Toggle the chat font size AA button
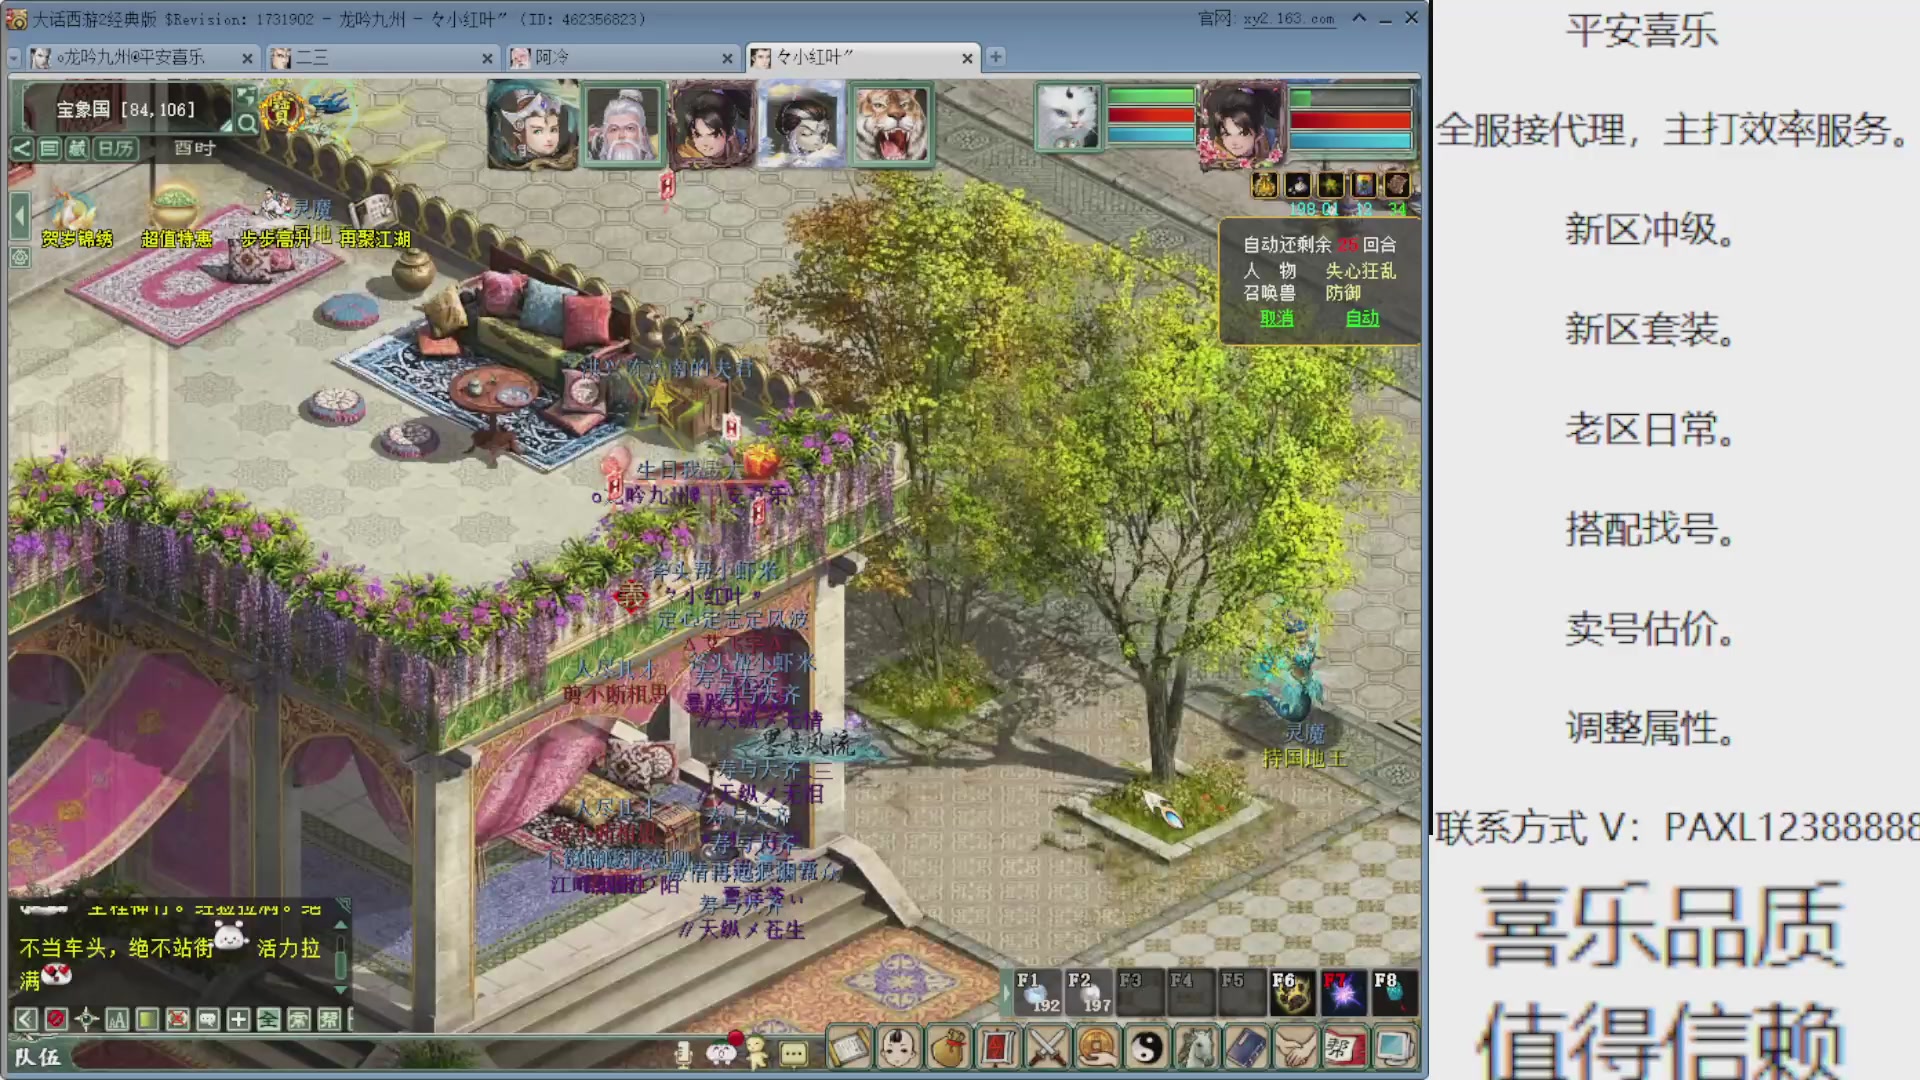The image size is (1920, 1080). (117, 1019)
